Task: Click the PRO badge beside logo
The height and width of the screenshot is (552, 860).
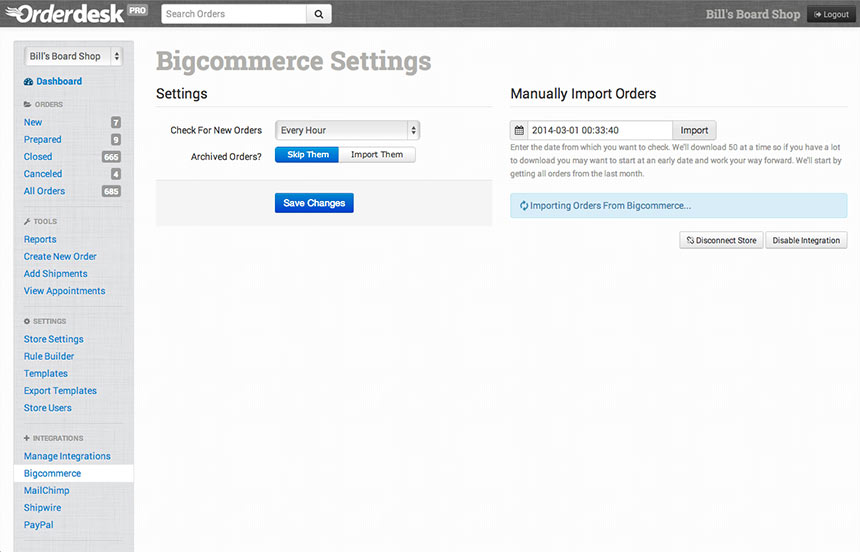Action: click(x=138, y=10)
